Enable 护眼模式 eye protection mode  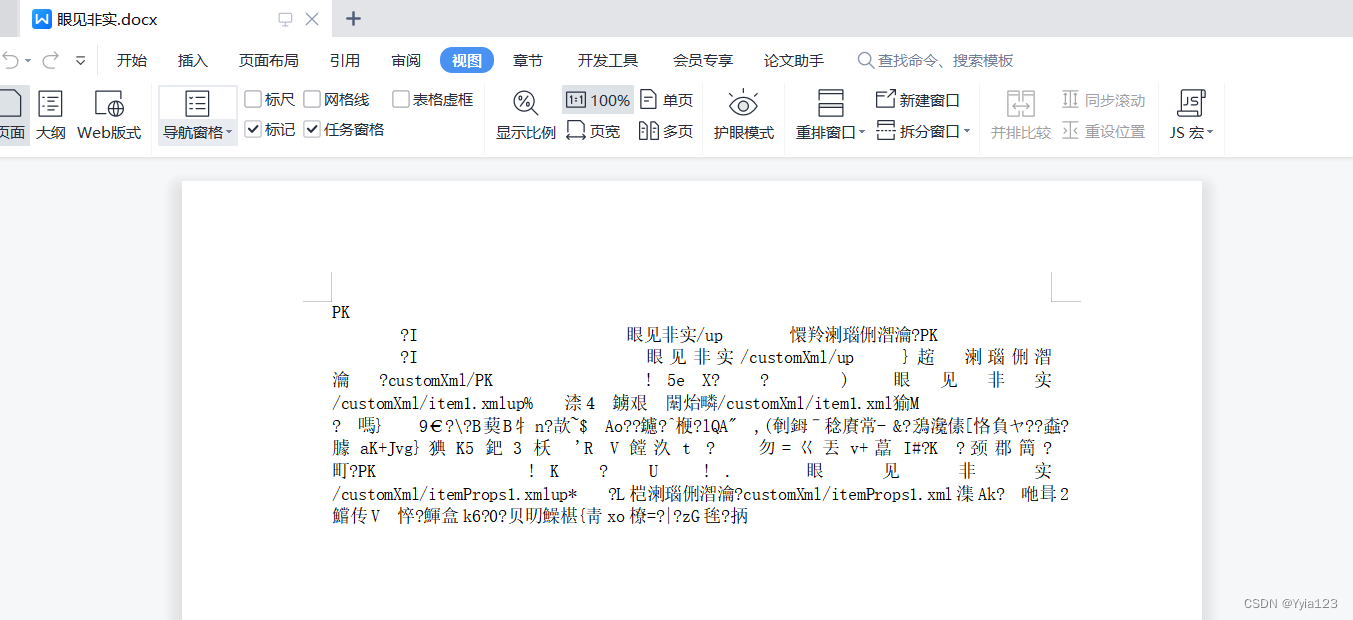pos(742,113)
